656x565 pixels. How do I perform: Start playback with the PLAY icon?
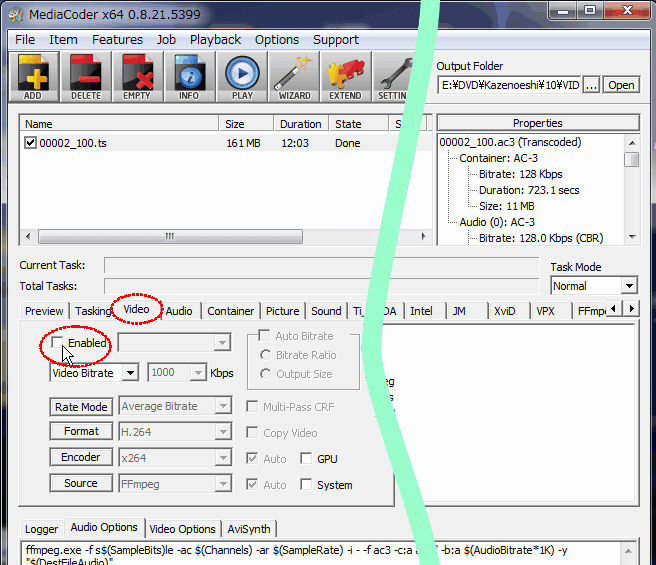241,76
